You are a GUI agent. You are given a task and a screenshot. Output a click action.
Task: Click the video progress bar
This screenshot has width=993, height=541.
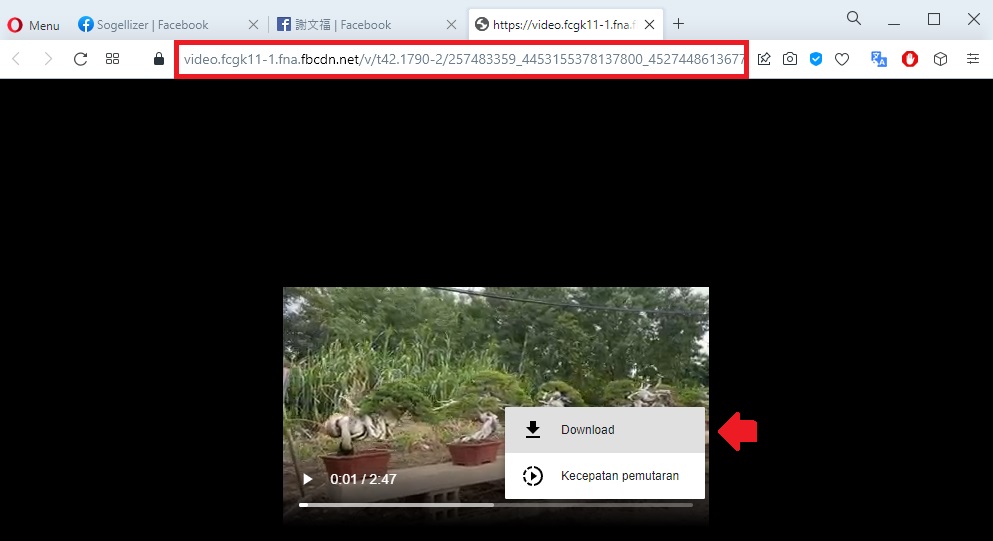click(x=496, y=505)
